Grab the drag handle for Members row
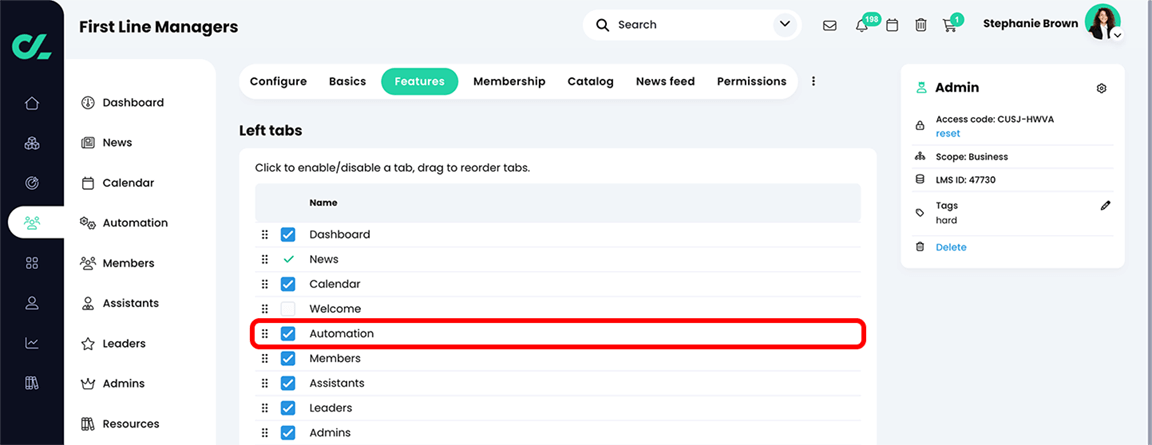Image resolution: width=1152 pixels, height=445 pixels. (265, 358)
